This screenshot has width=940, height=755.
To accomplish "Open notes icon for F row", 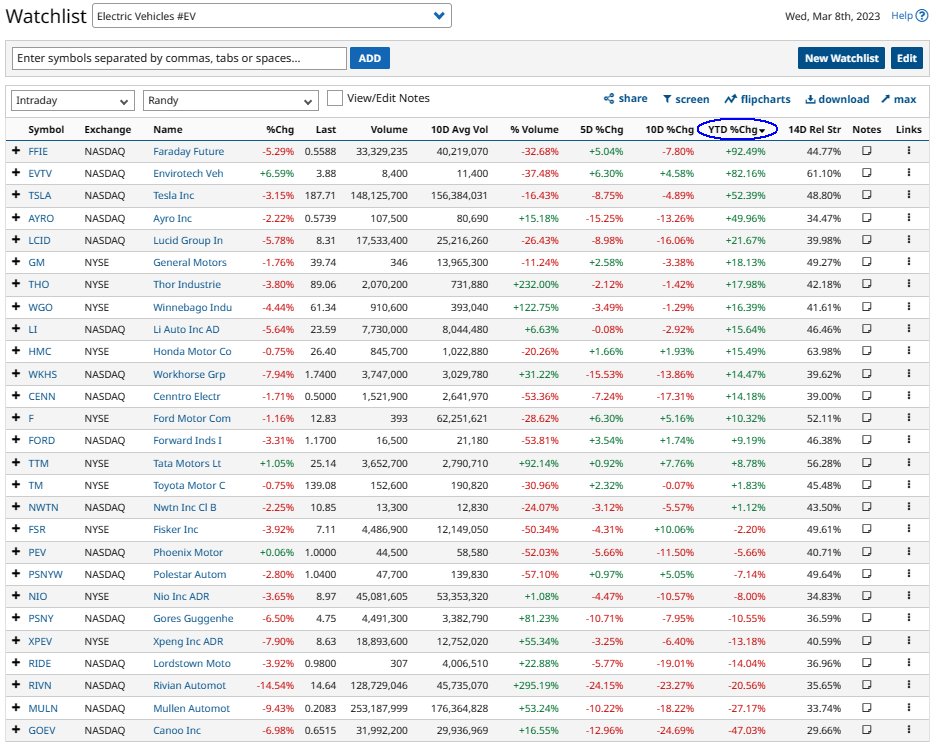I will click(866, 417).
